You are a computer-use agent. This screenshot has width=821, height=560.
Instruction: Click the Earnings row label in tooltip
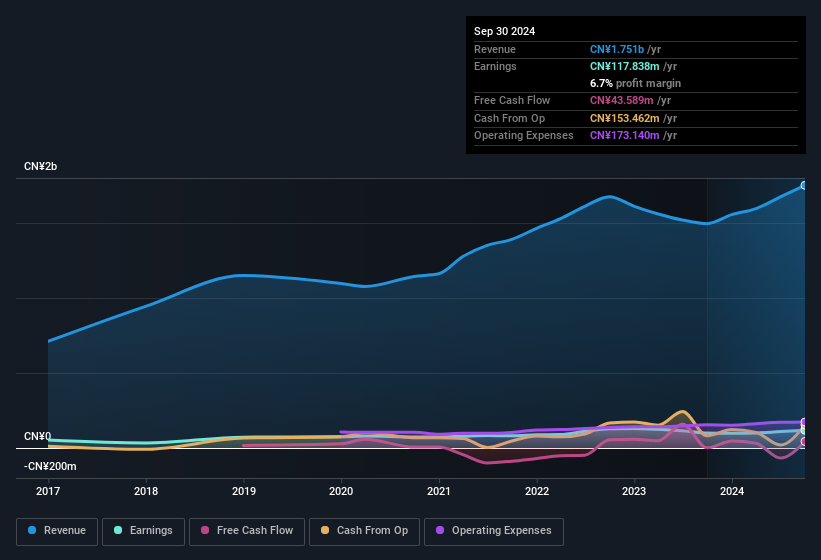(495, 66)
